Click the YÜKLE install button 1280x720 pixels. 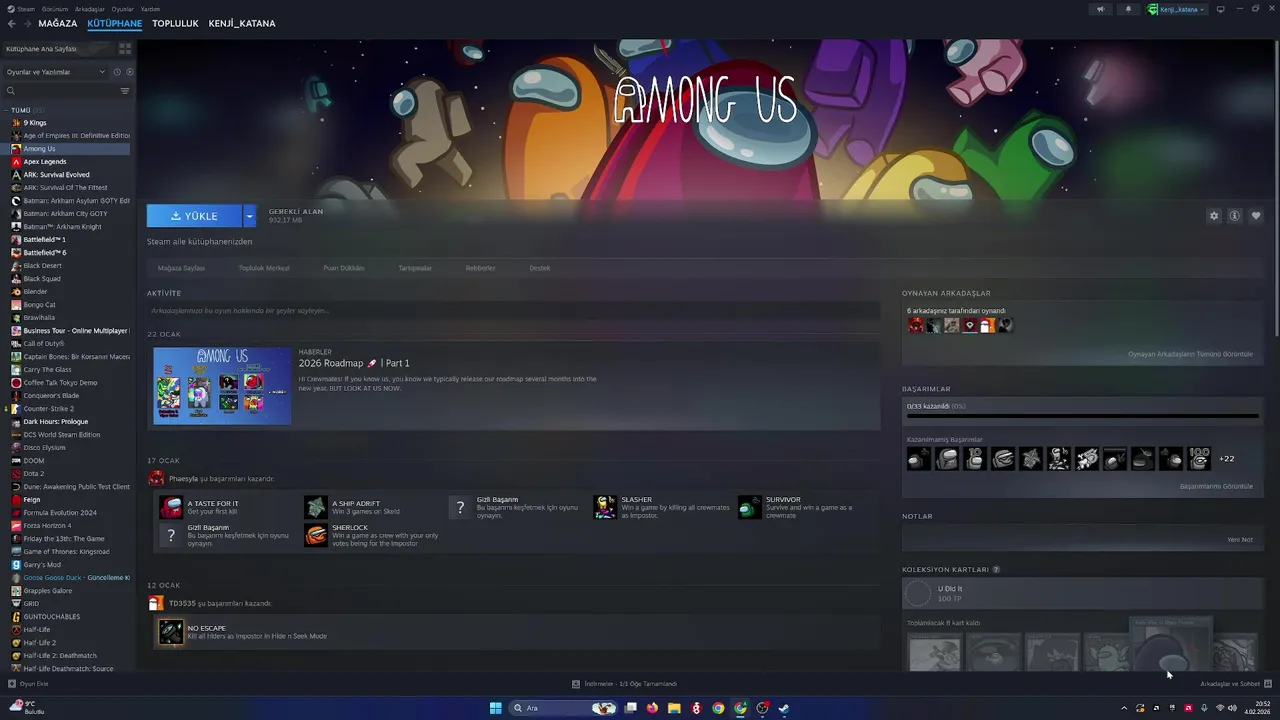pos(194,216)
